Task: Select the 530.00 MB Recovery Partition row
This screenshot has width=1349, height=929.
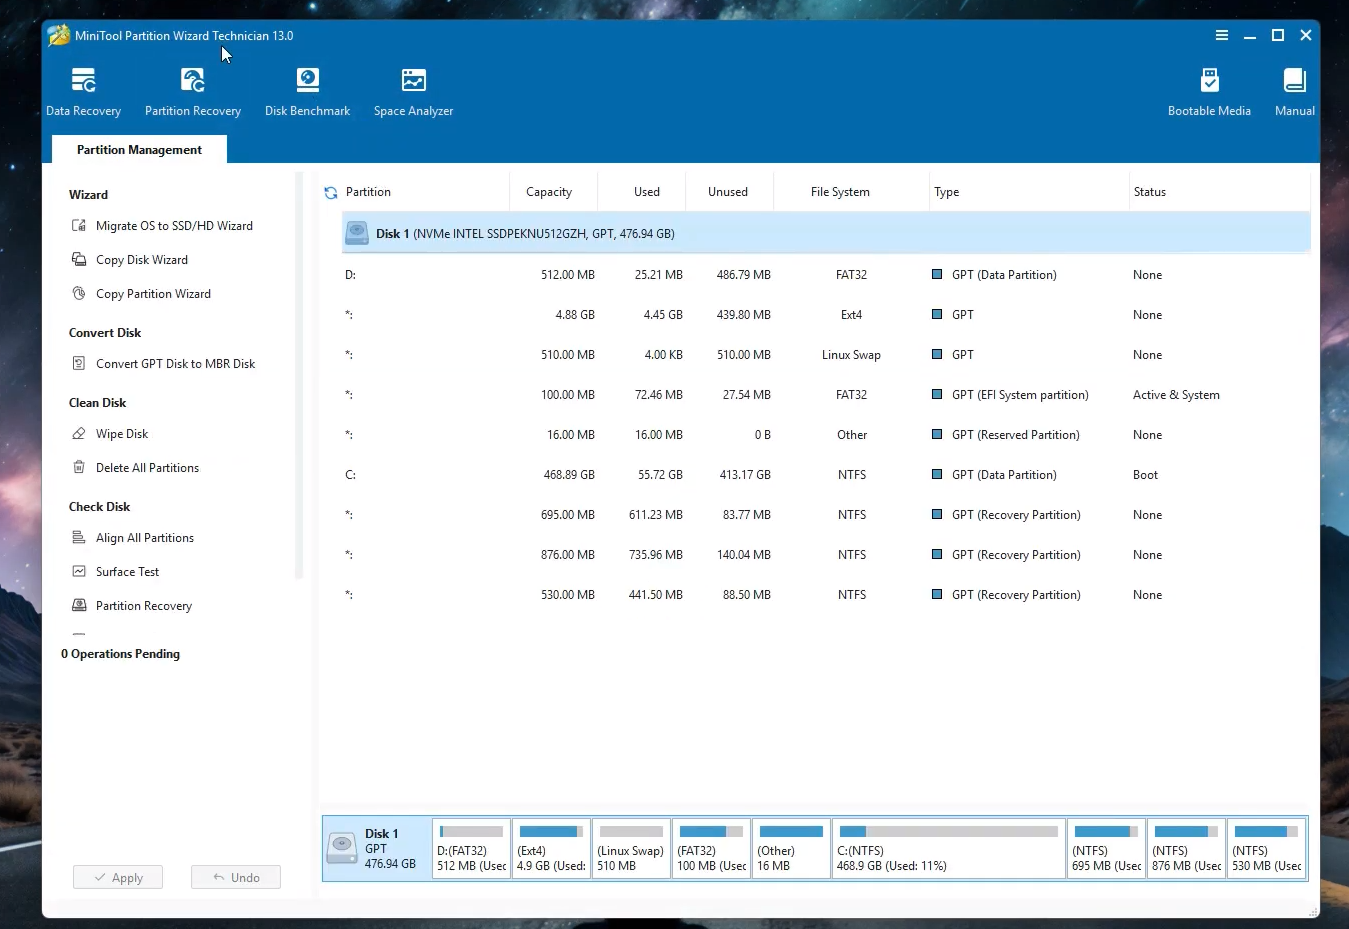Action: point(826,594)
